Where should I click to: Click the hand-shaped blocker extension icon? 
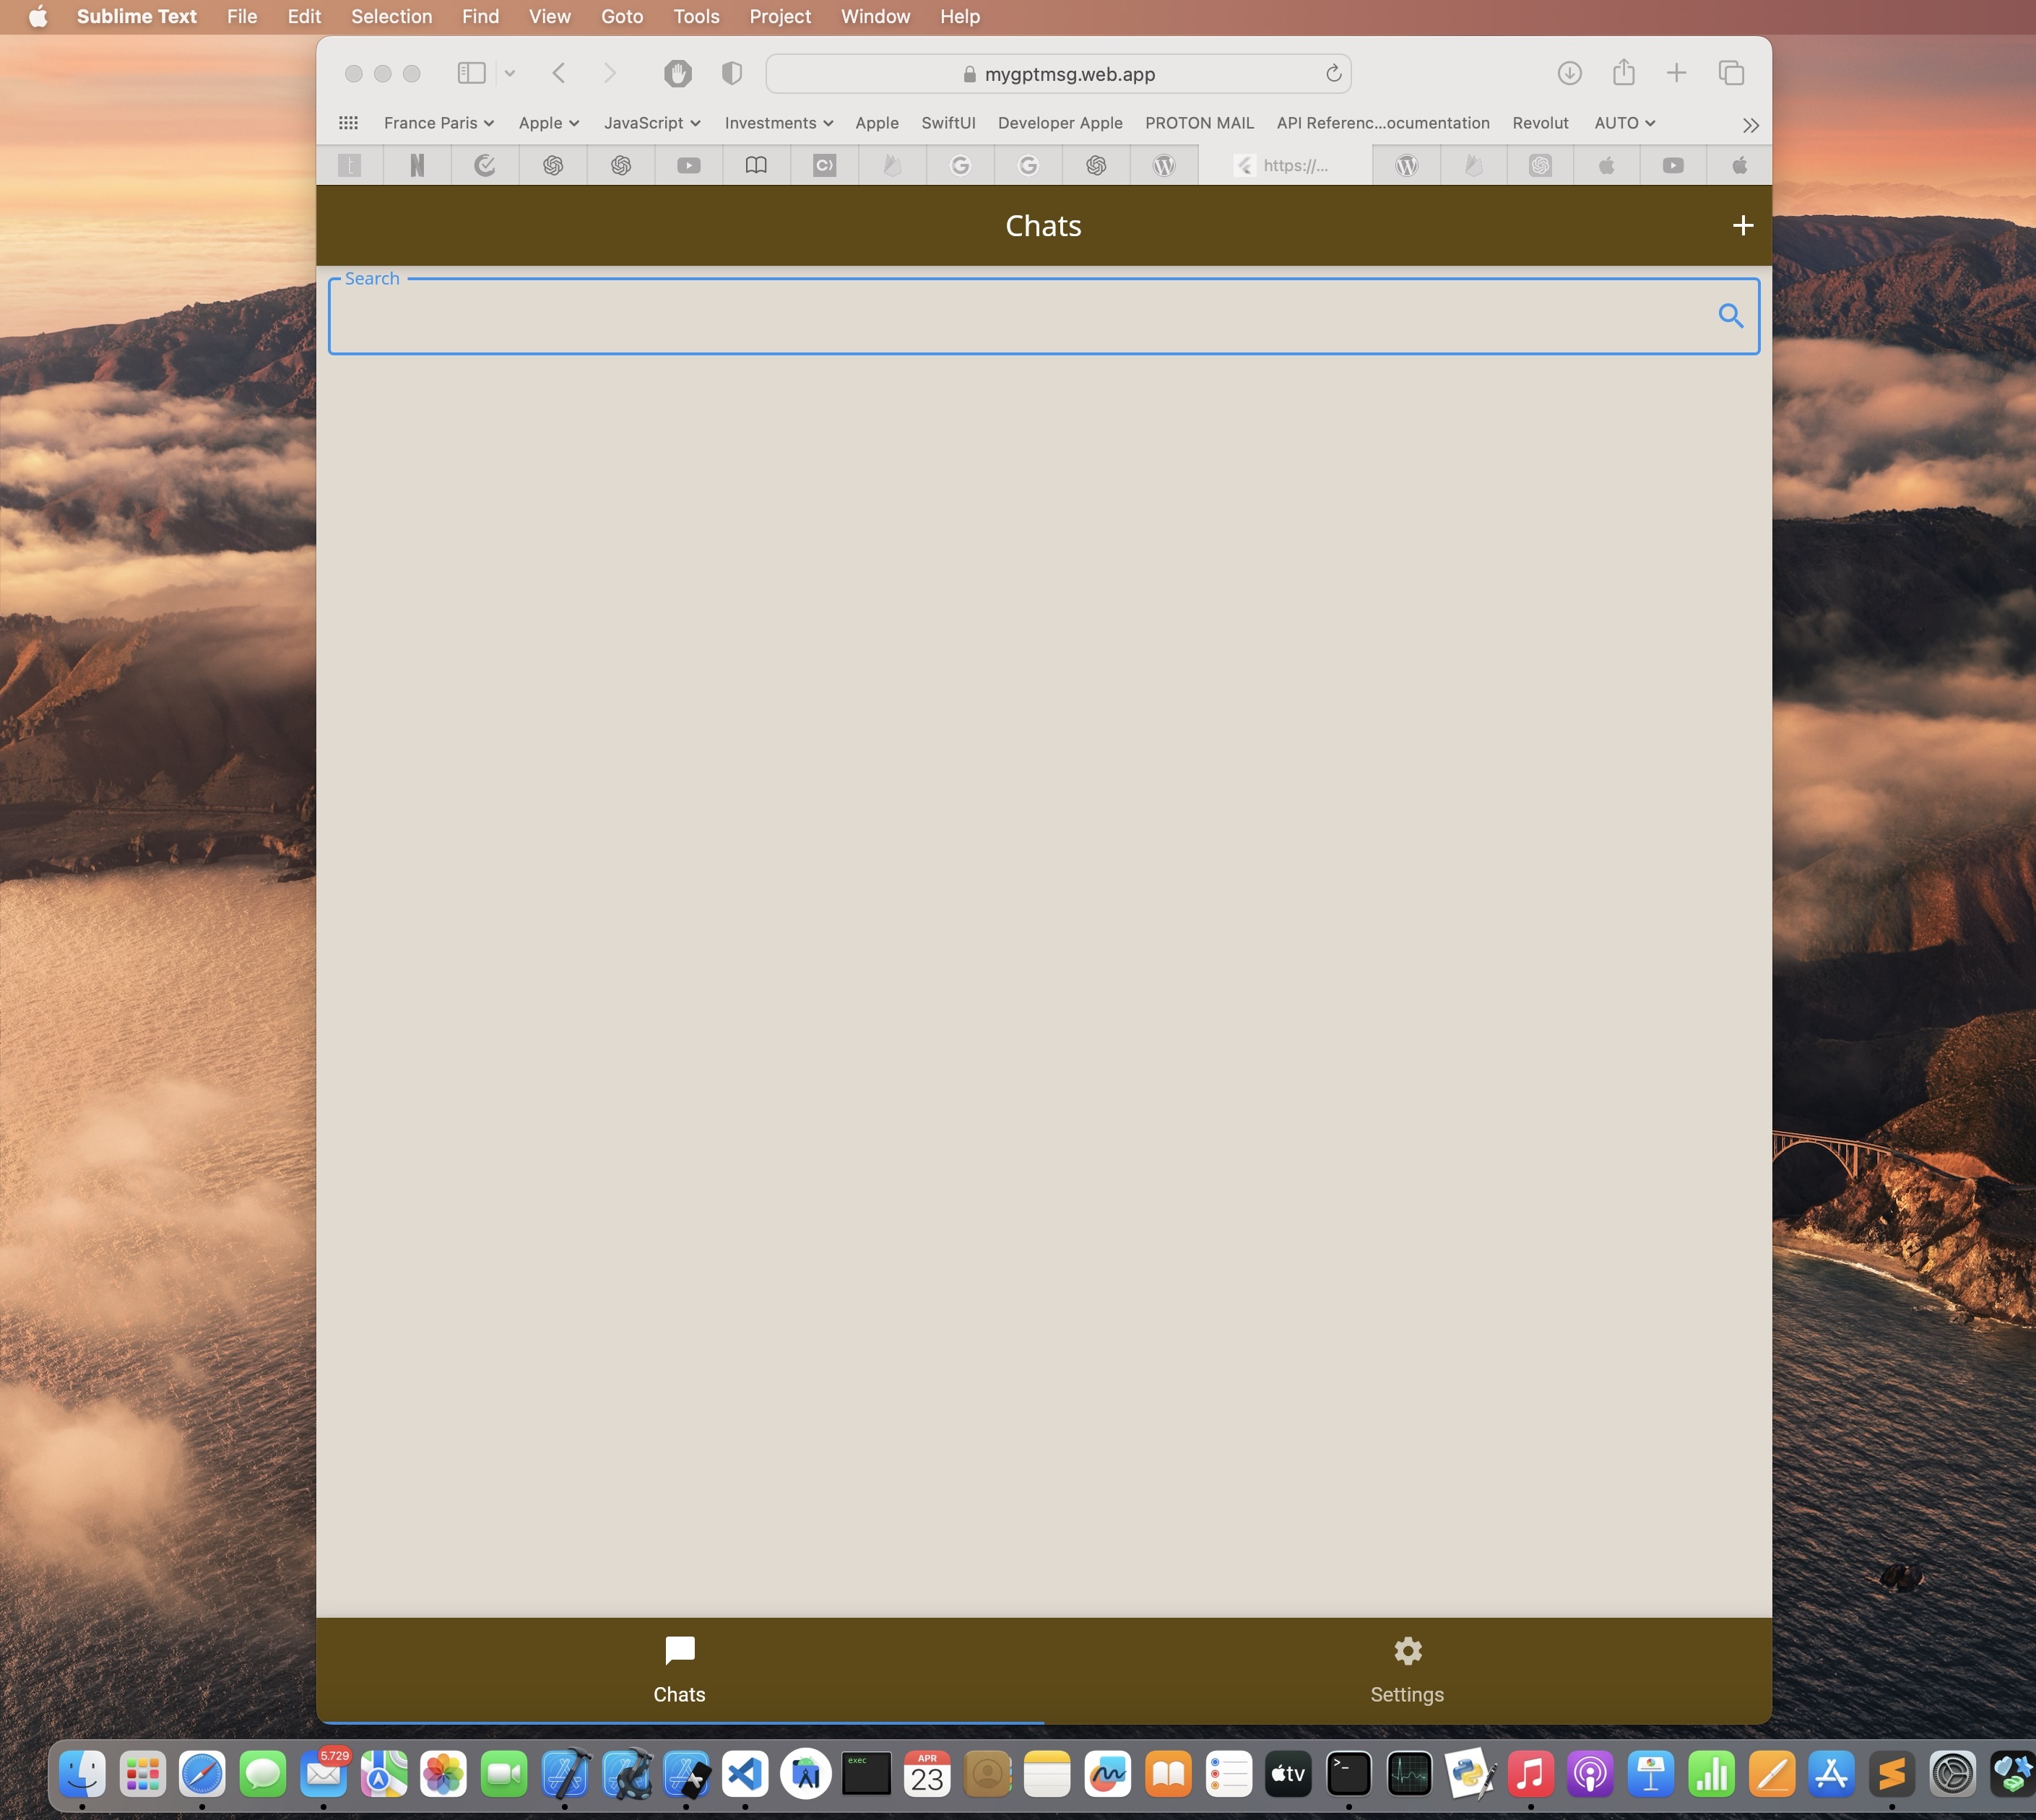[x=677, y=73]
